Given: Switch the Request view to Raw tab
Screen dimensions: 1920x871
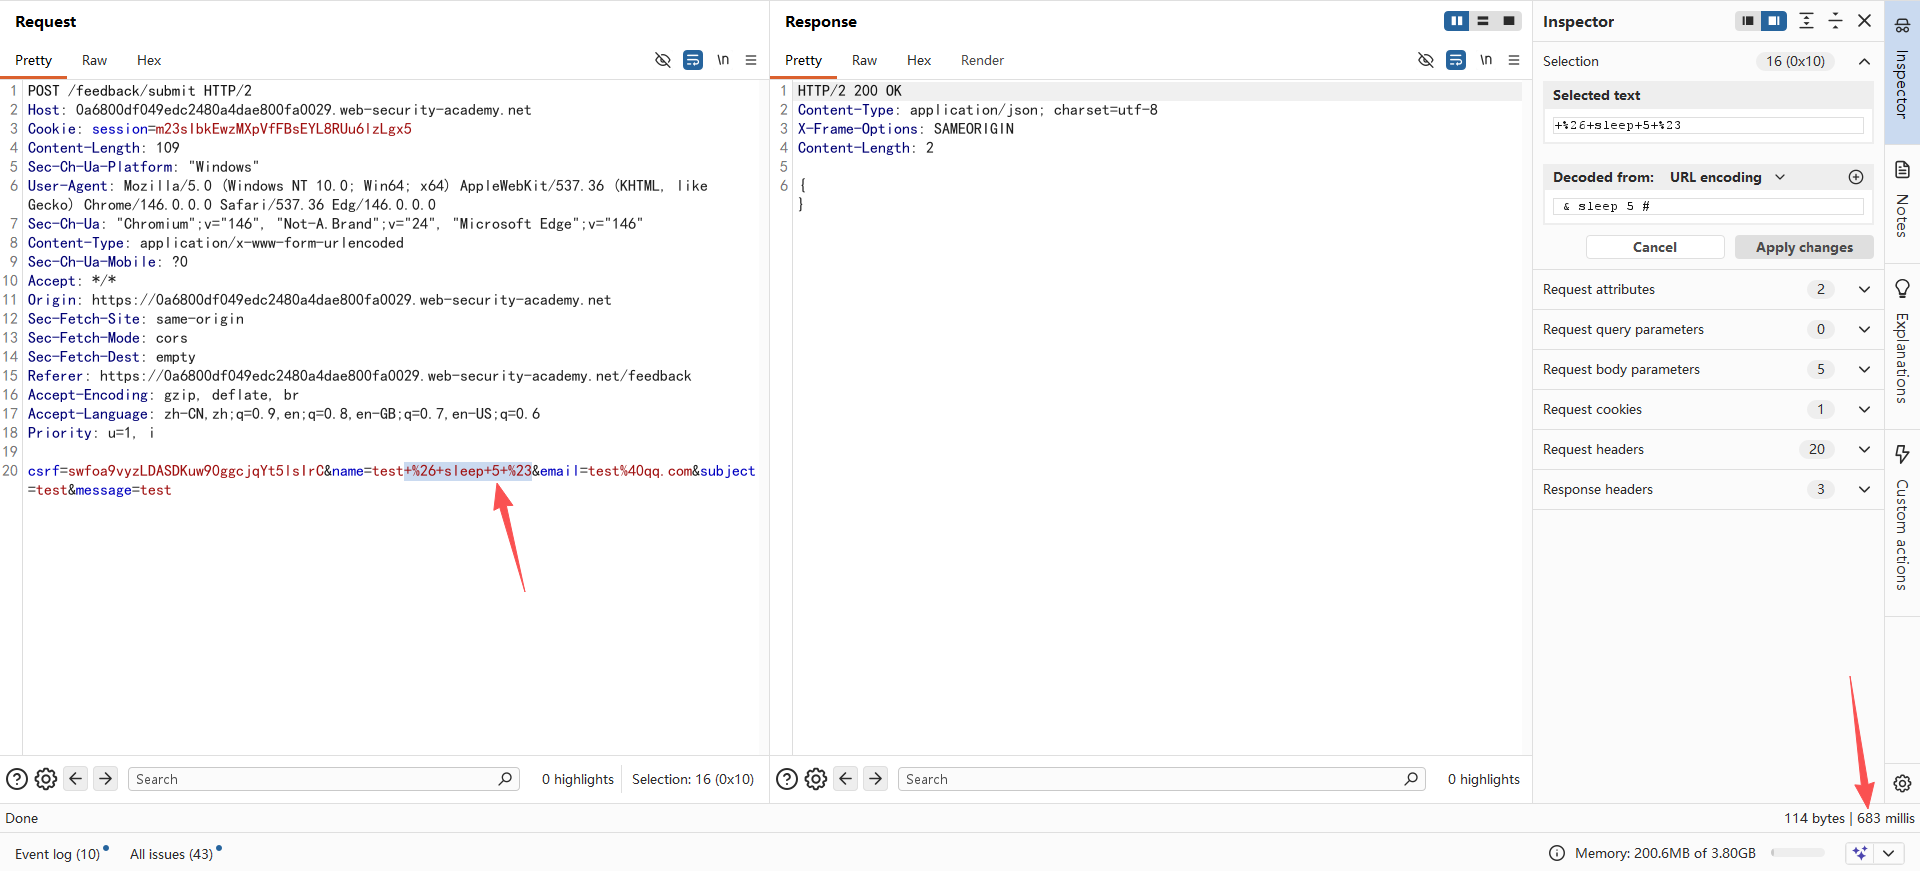Looking at the screenshot, I should [94, 60].
